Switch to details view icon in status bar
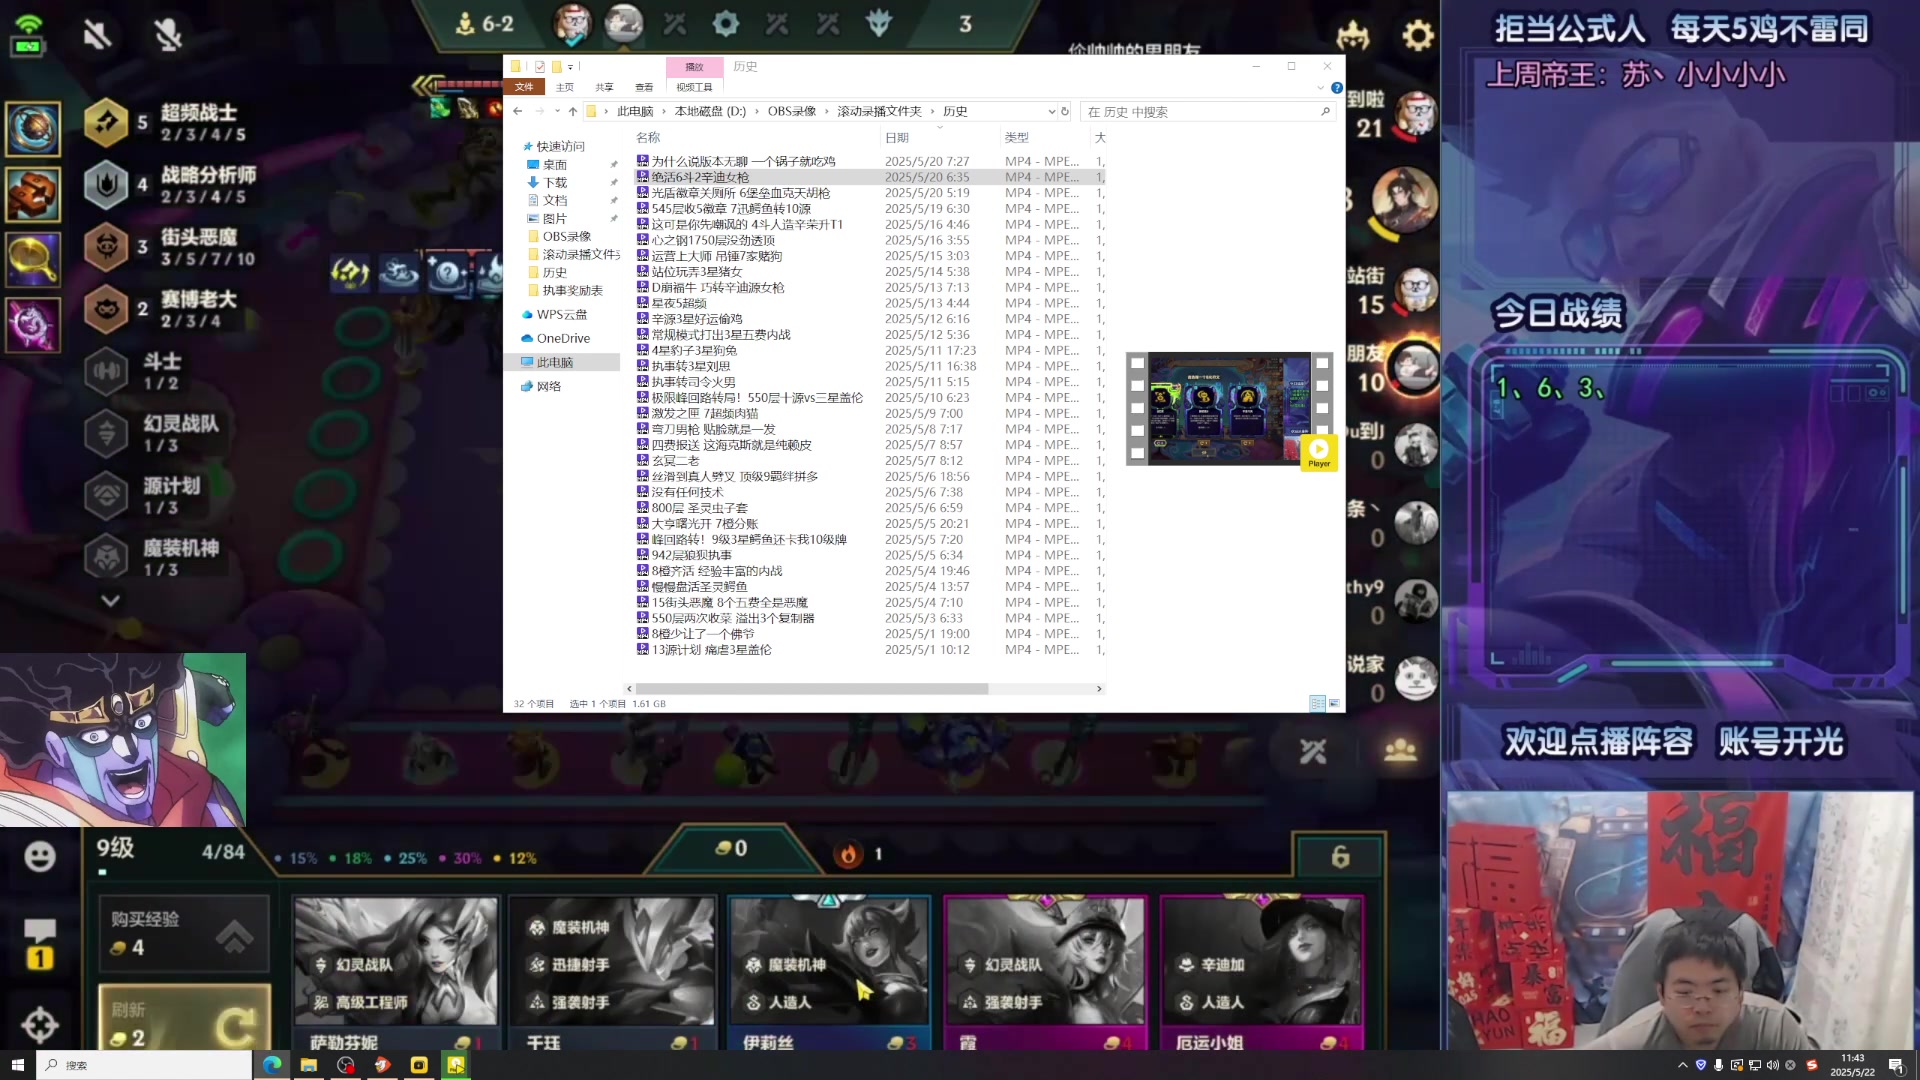 coord(1317,703)
